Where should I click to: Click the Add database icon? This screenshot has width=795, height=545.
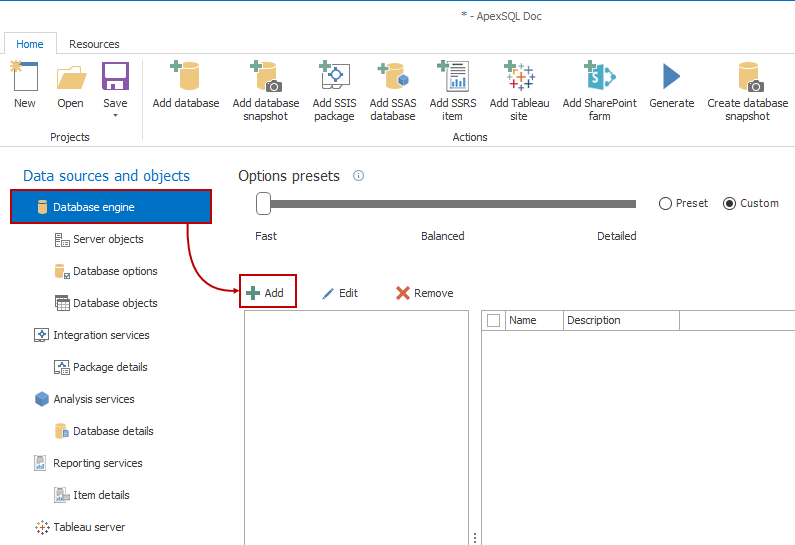click(186, 76)
